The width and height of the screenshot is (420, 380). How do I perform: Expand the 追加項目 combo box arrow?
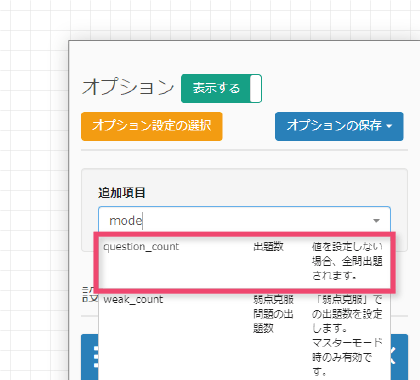tap(376, 220)
